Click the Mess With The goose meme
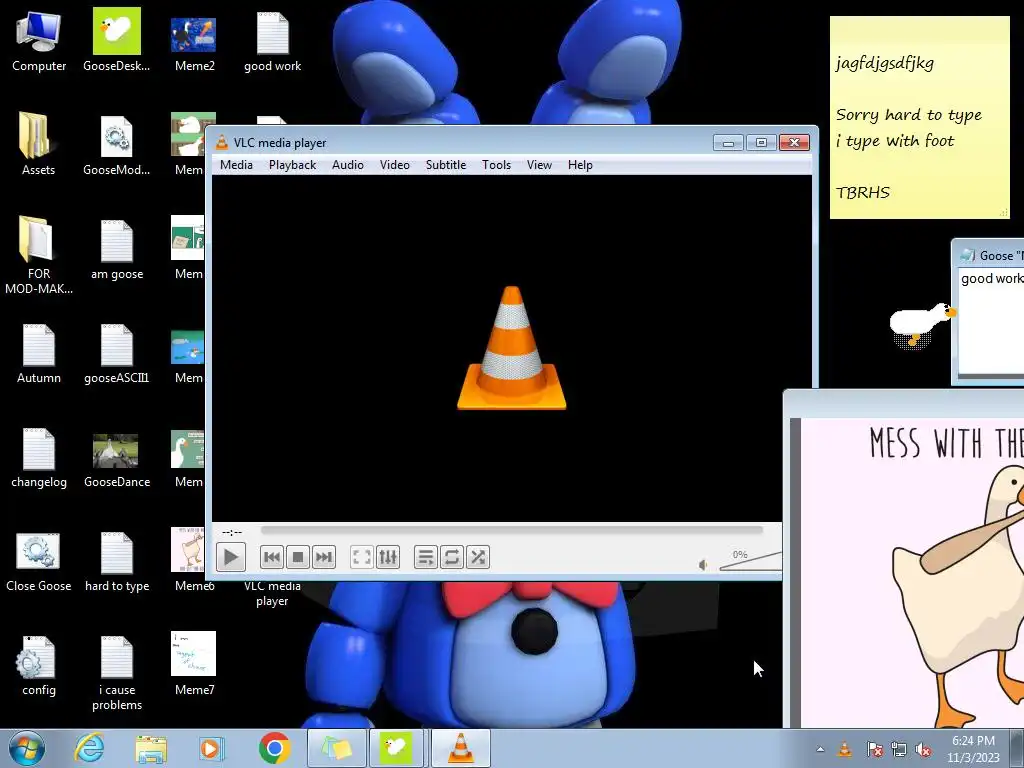 [x=912, y=572]
